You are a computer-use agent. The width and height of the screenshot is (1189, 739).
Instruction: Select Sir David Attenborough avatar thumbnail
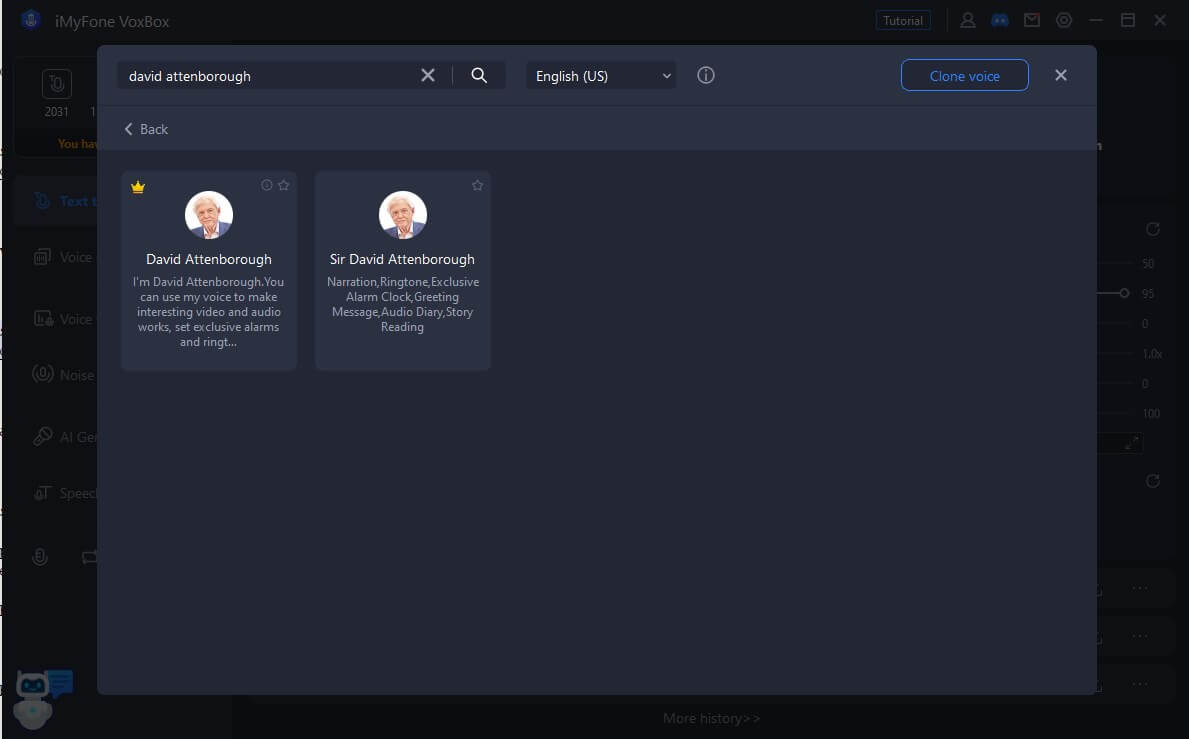pos(403,214)
